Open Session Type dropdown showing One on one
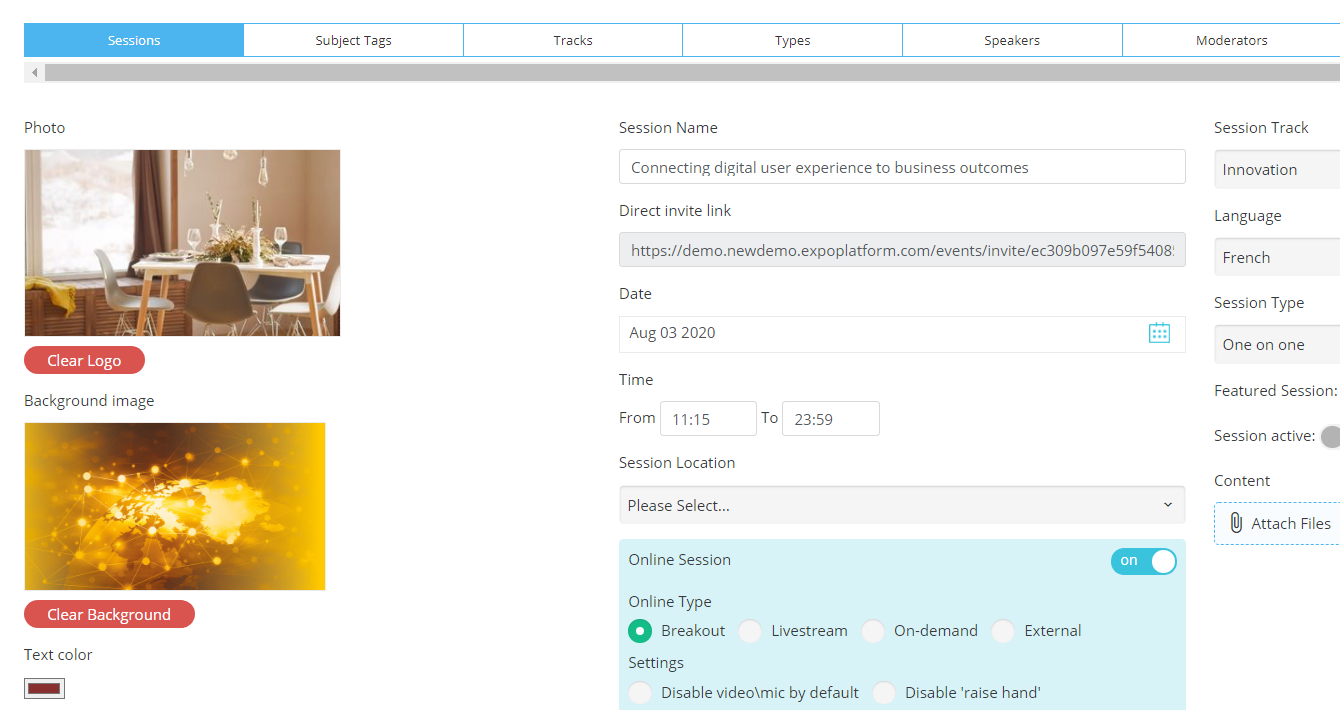 [x=1278, y=345]
